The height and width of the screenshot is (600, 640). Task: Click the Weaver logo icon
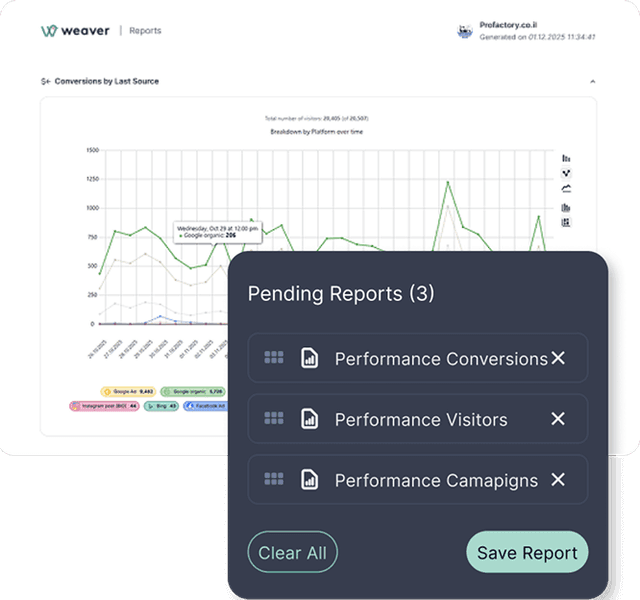point(48,31)
